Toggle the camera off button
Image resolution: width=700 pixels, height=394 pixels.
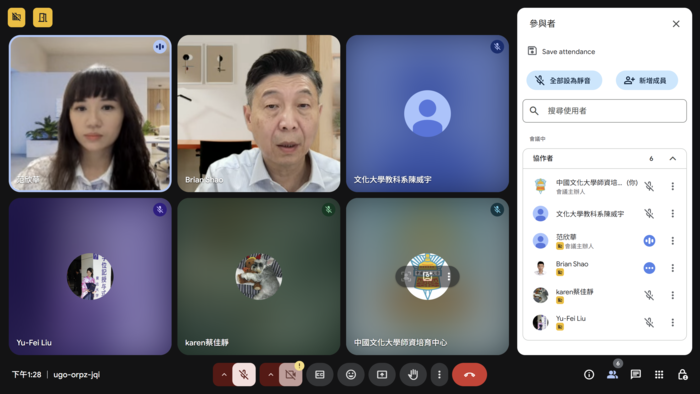290,375
